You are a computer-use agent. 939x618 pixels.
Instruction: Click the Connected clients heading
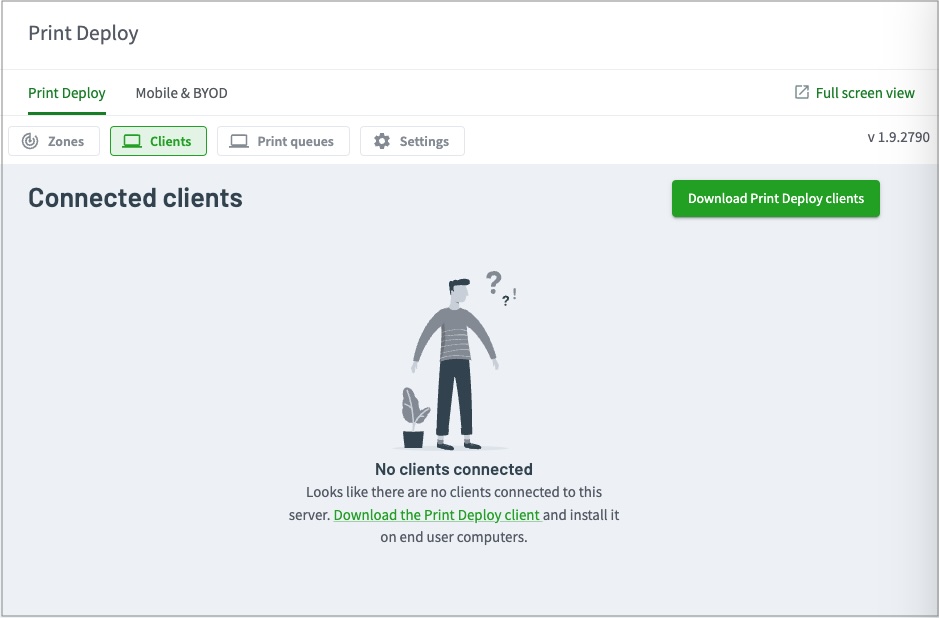[135, 198]
